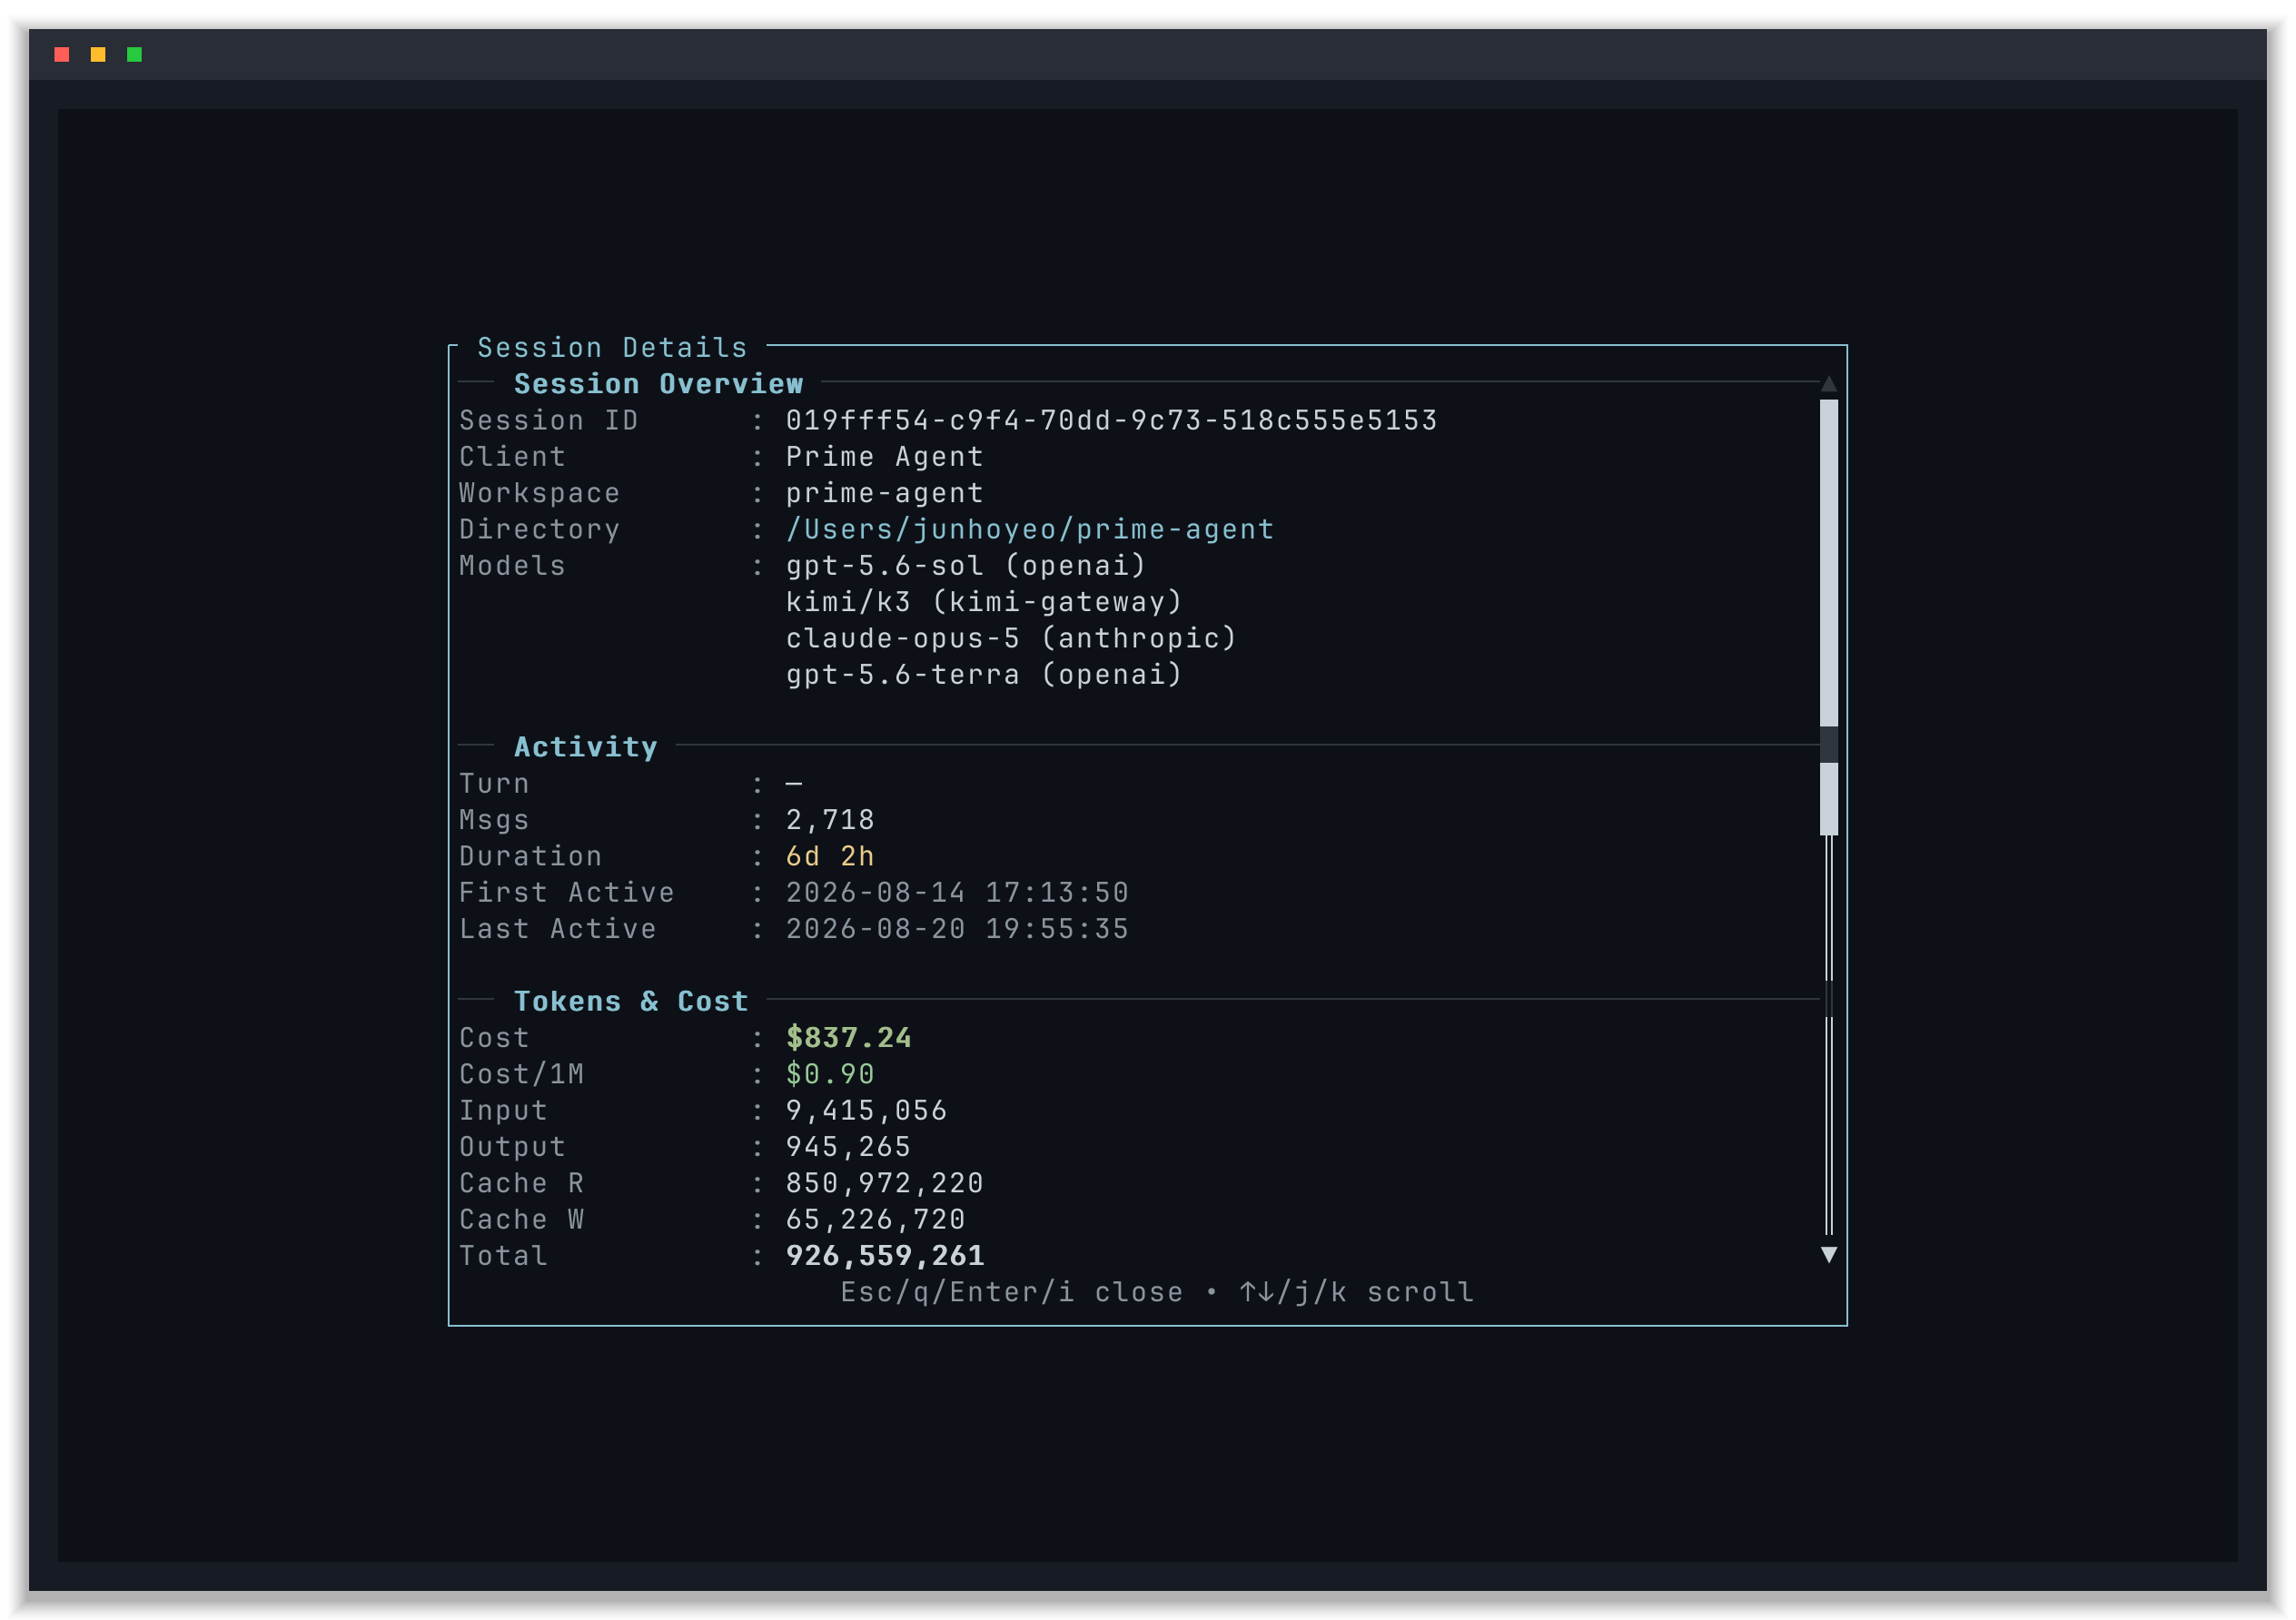This screenshot has height=1620, width=2296.
Task: Click the Cache W value 65,226,720
Action: 875,1219
